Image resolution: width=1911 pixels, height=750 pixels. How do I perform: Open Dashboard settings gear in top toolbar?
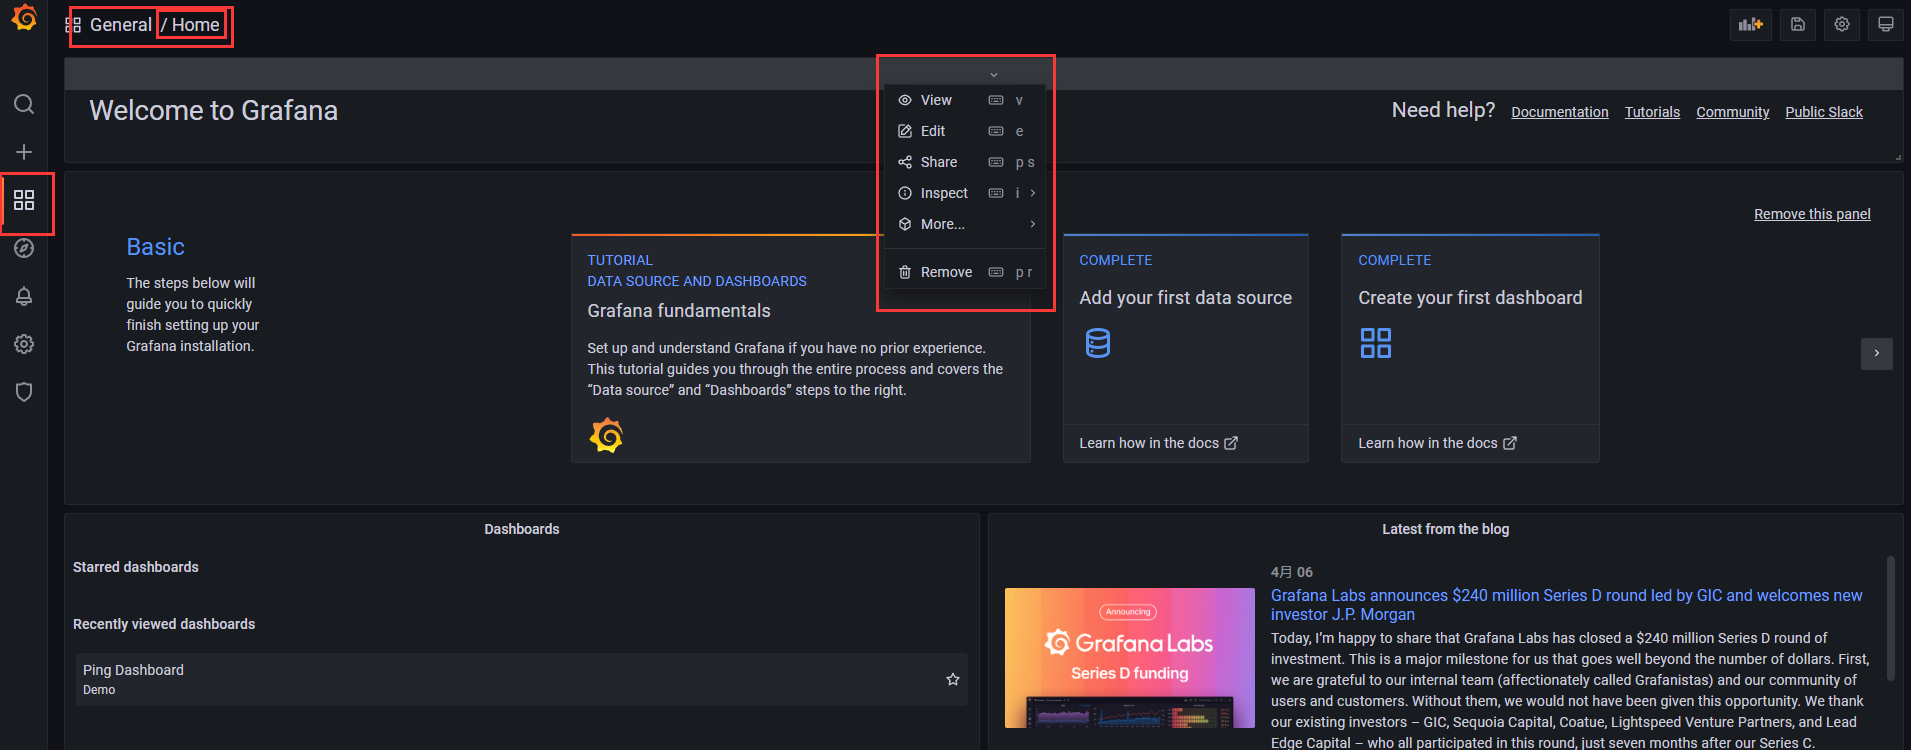pyautogui.click(x=1841, y=24)
